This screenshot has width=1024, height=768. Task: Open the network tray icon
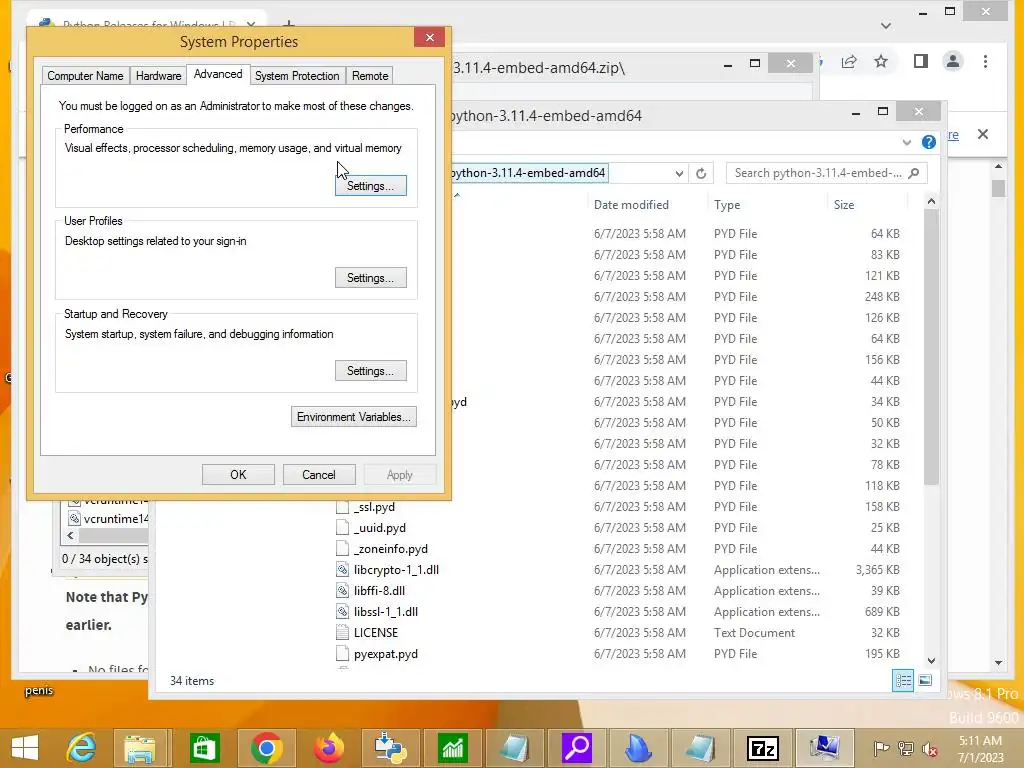(x=906, y=748)
